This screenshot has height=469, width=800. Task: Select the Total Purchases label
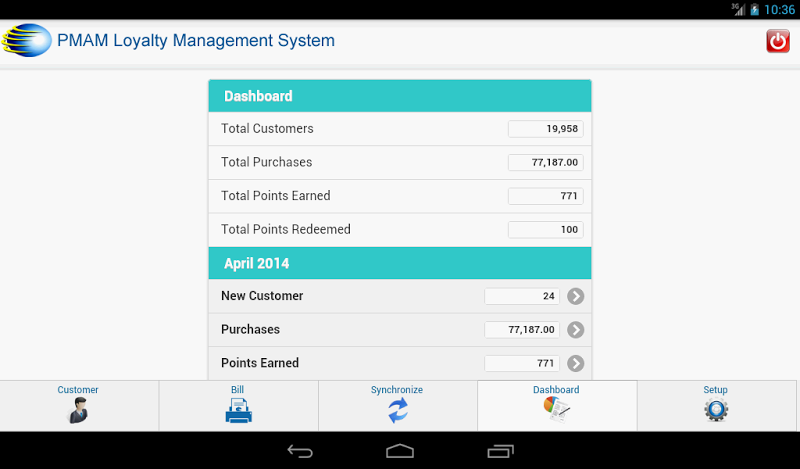(266, 162)
